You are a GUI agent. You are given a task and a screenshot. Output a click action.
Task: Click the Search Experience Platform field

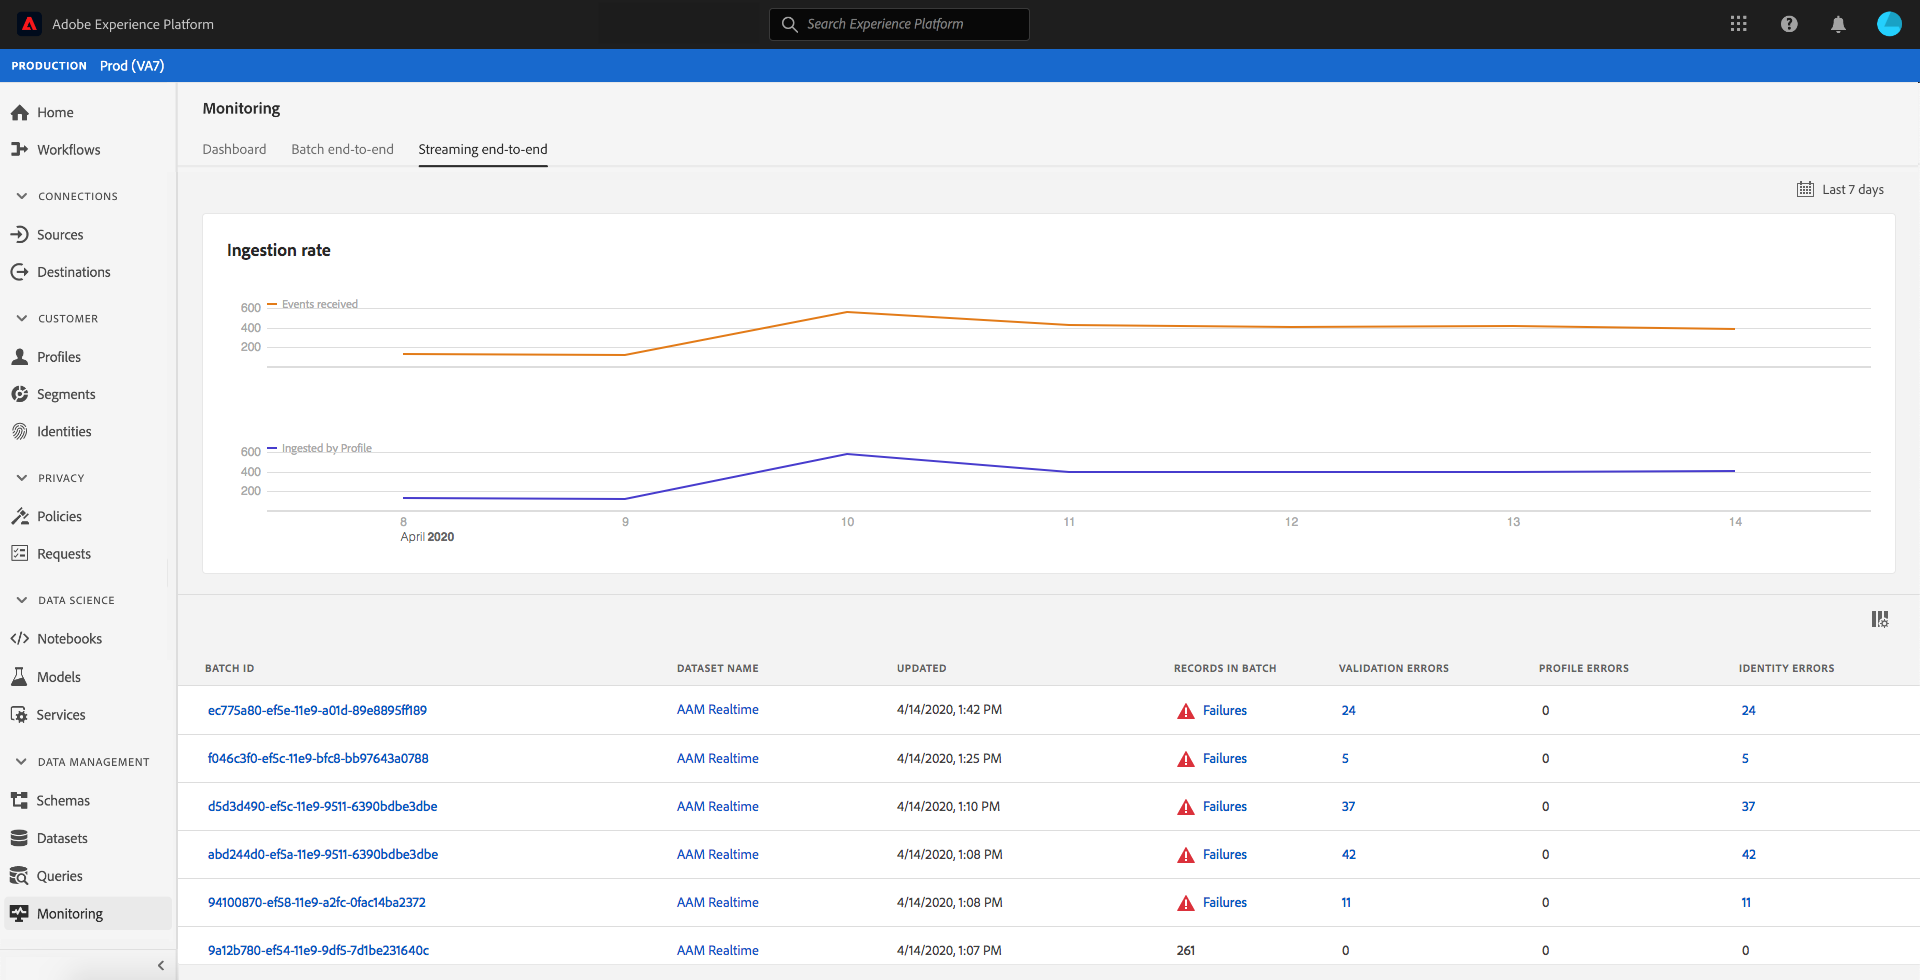899,24
